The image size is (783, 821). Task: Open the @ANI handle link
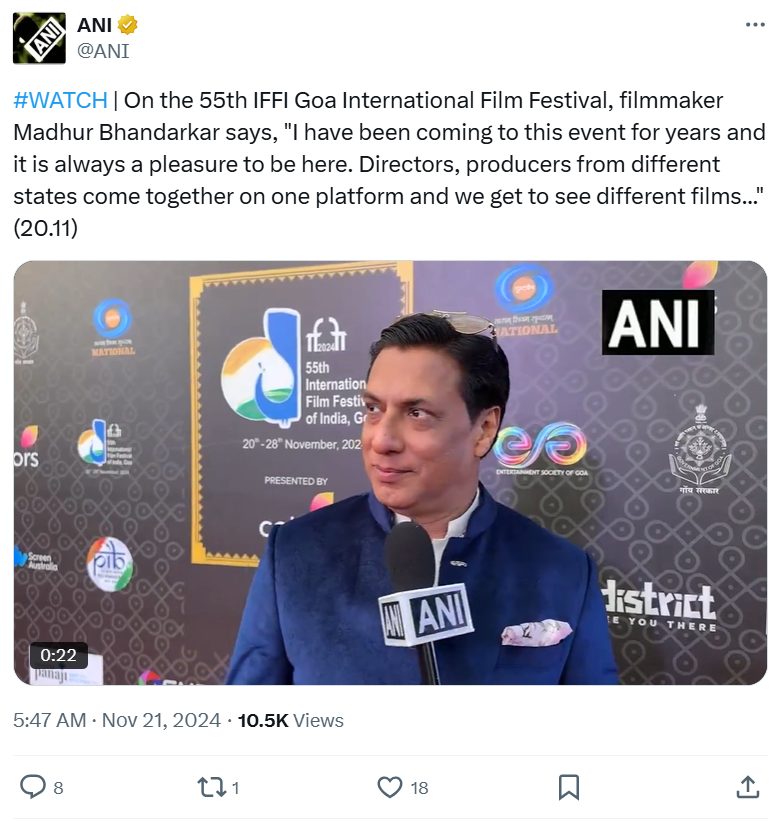[103, 51]
